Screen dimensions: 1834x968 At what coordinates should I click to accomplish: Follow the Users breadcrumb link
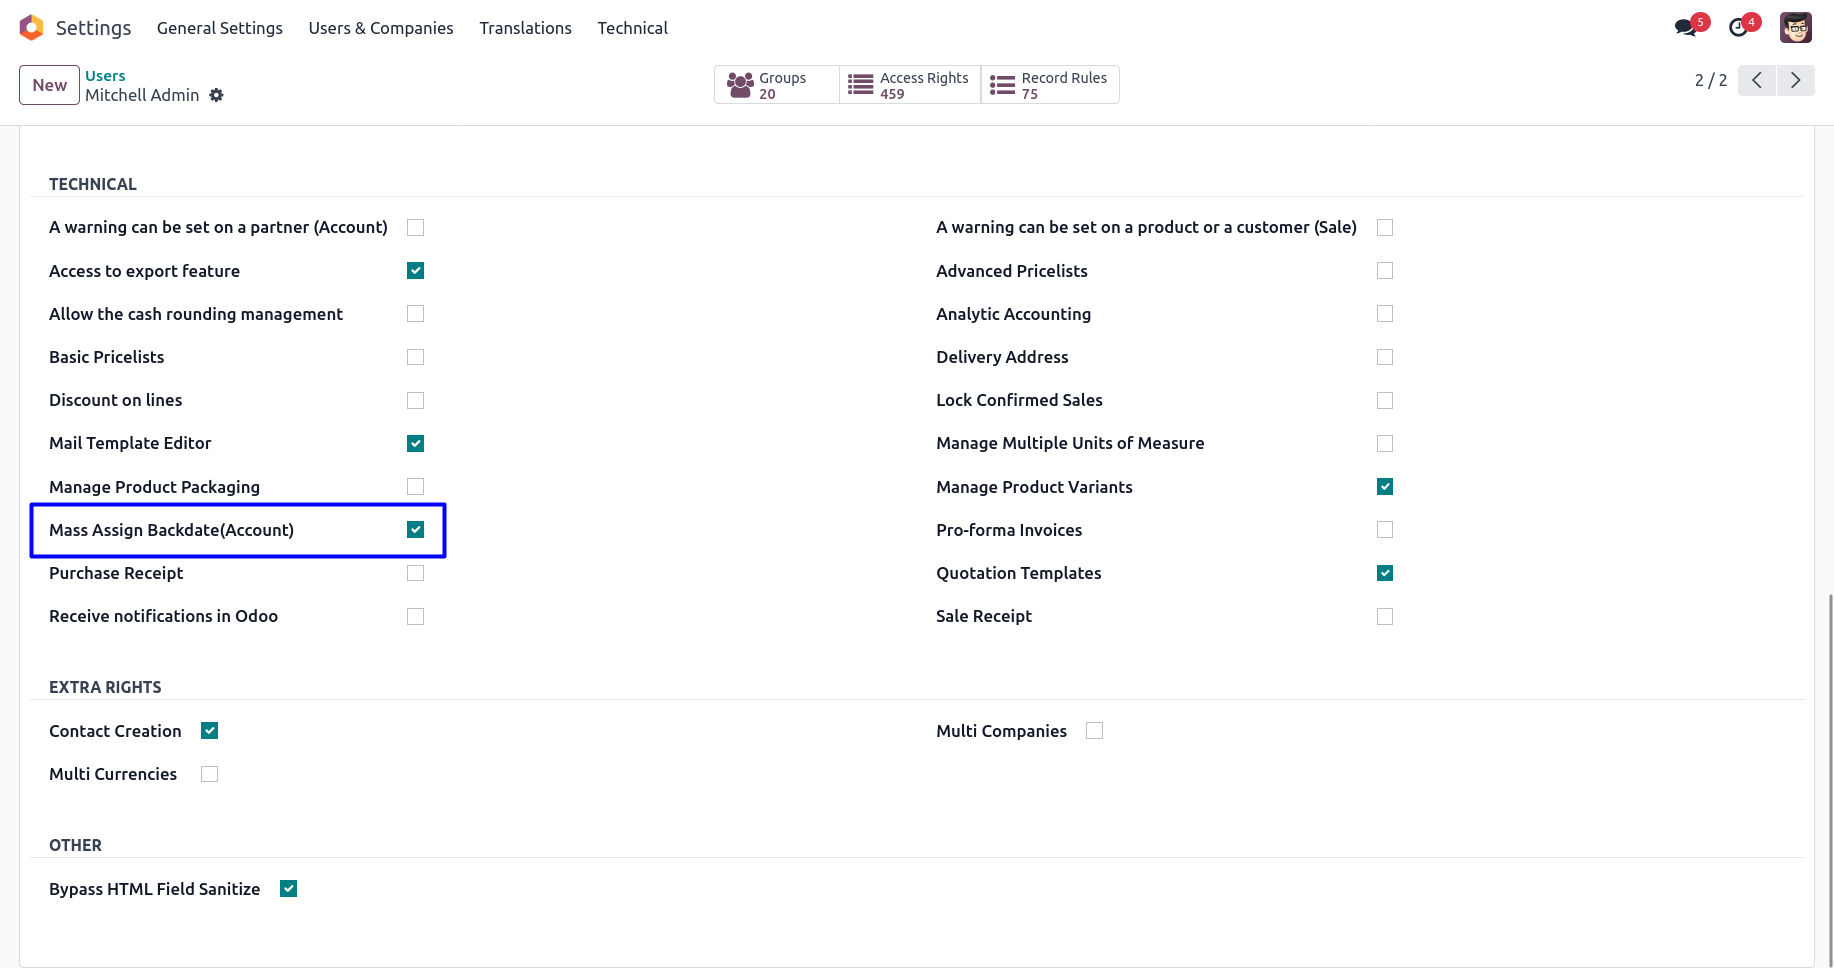tap(105, 76)
